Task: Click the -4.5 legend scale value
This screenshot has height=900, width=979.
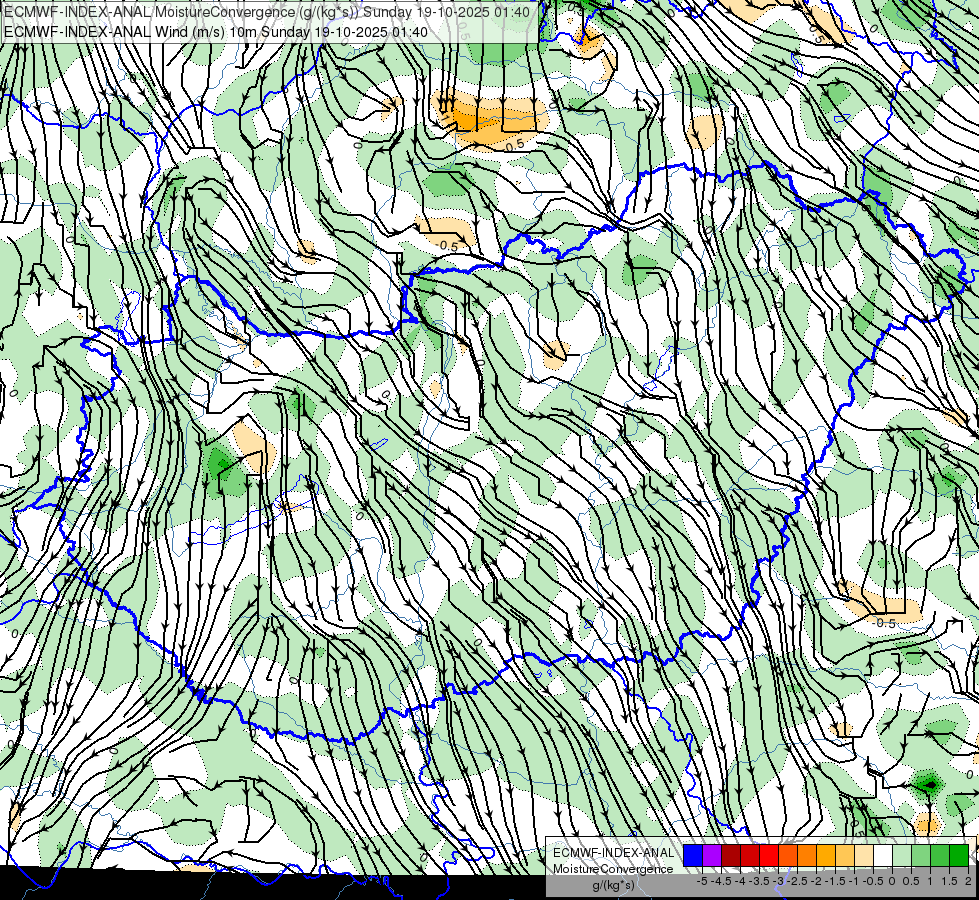Action: click(721, 881)
